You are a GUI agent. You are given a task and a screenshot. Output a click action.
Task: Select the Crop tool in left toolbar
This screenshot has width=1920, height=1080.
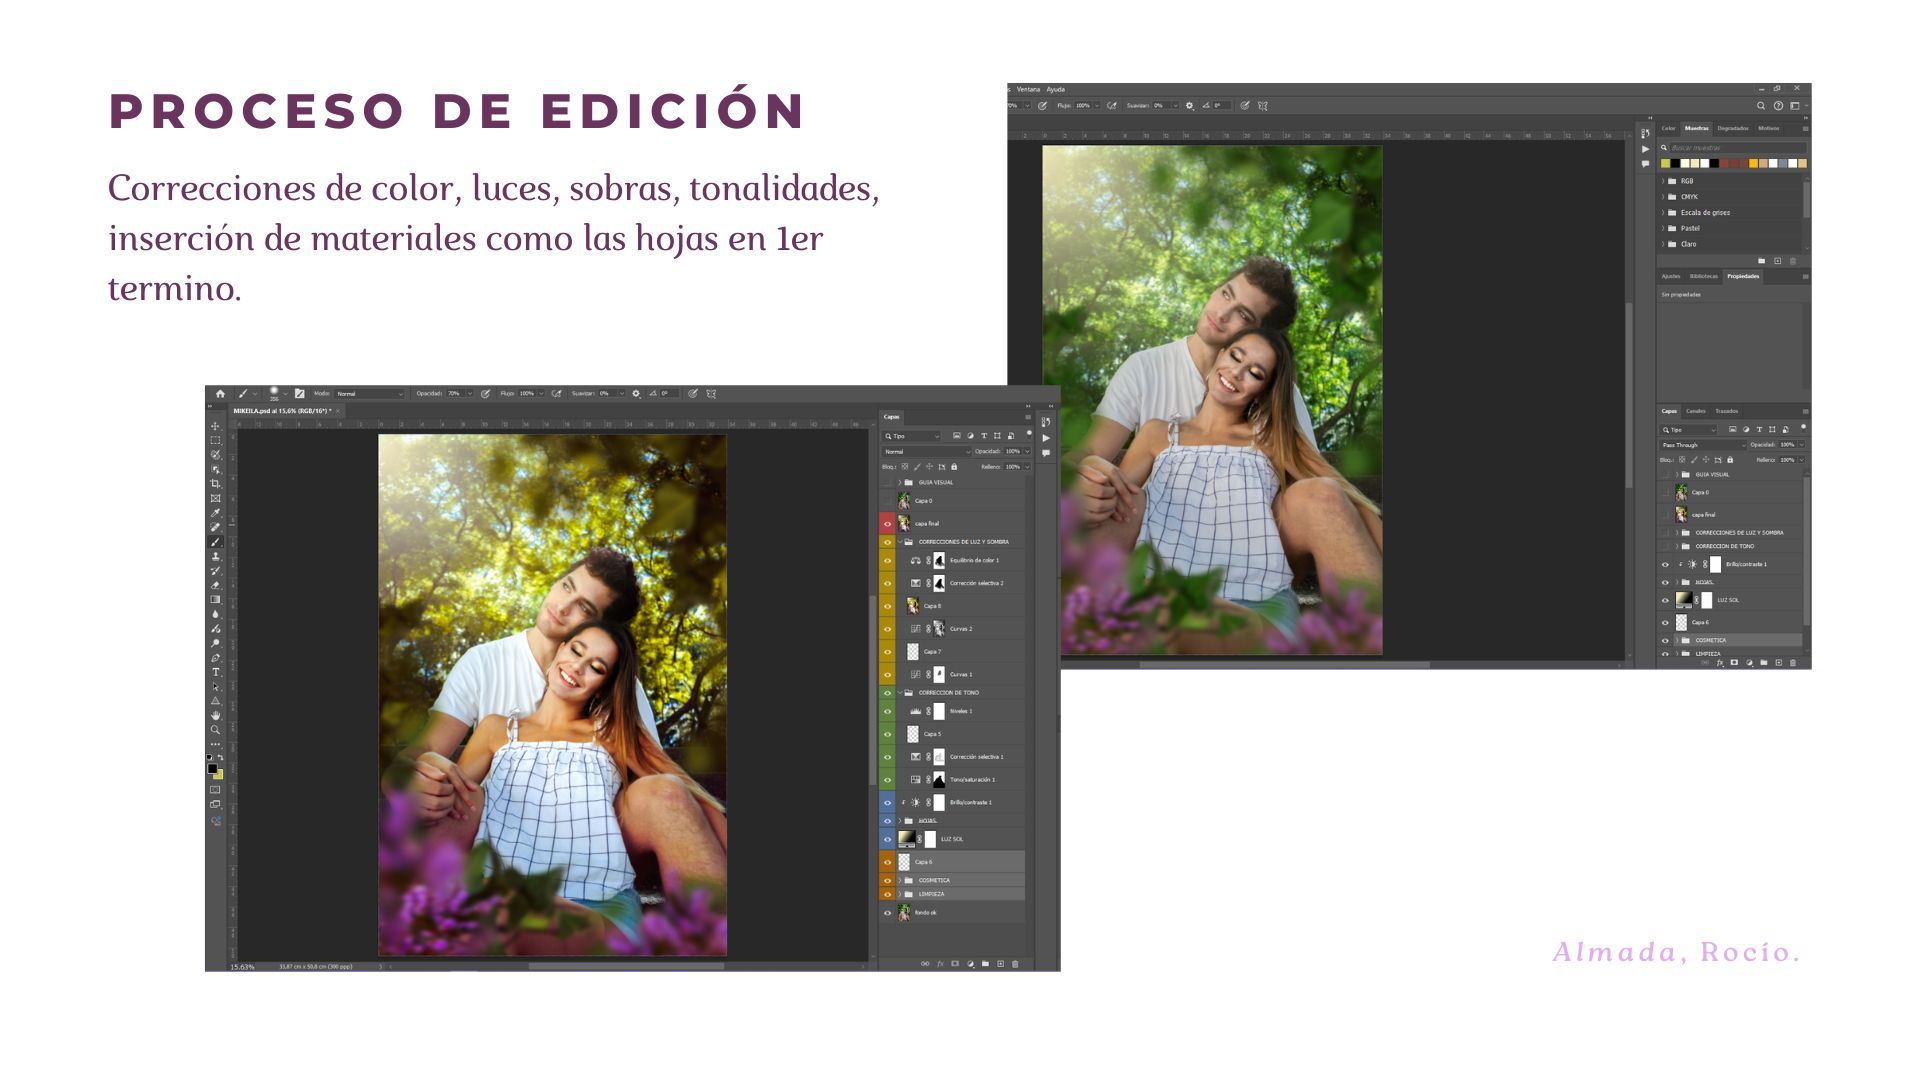(x=215, y=484)
